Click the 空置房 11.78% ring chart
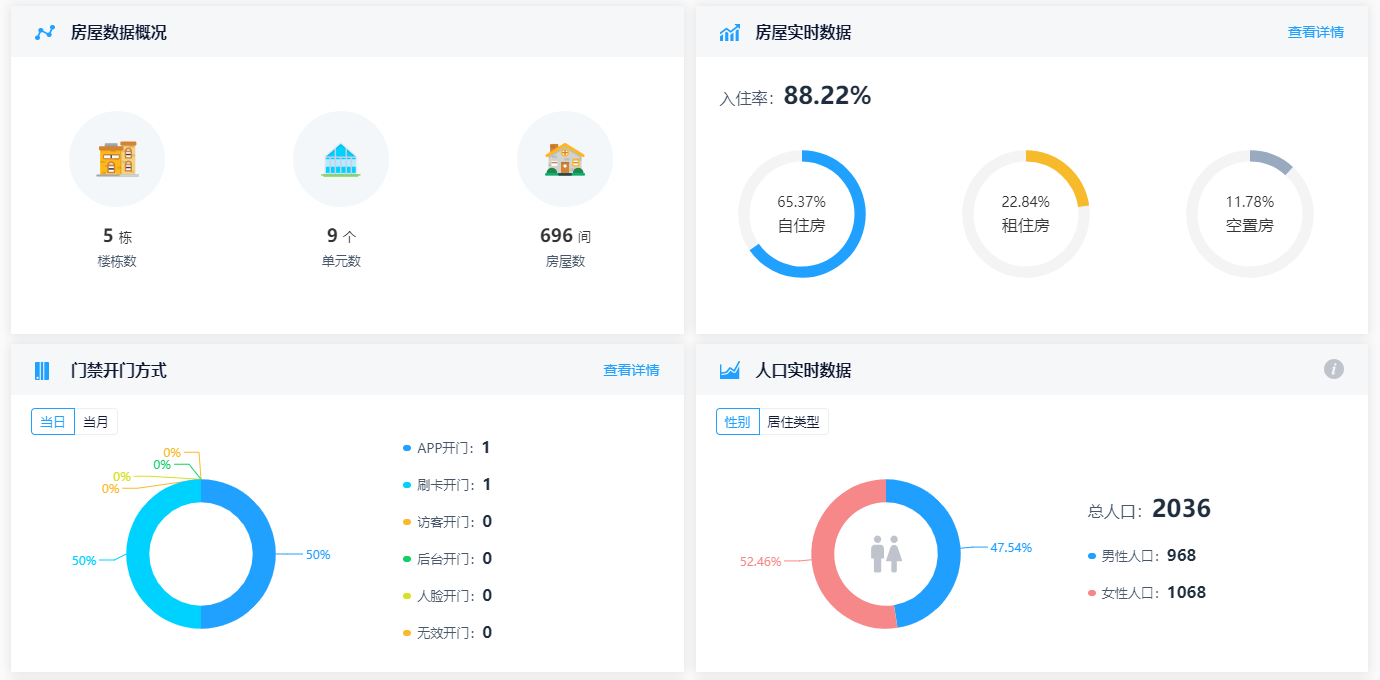This screenshot has height=680, width=1380. (1250, 214)
